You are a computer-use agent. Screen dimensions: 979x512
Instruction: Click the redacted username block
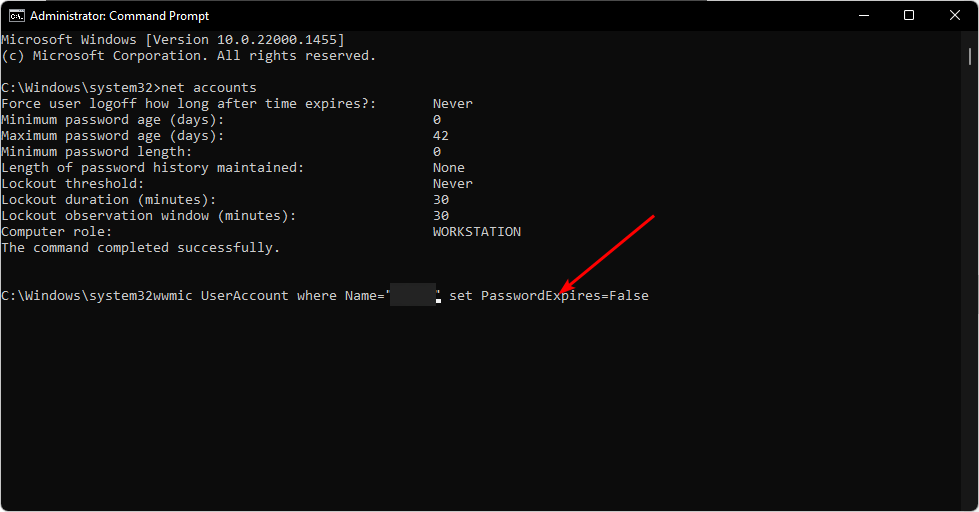coord(413,296)
